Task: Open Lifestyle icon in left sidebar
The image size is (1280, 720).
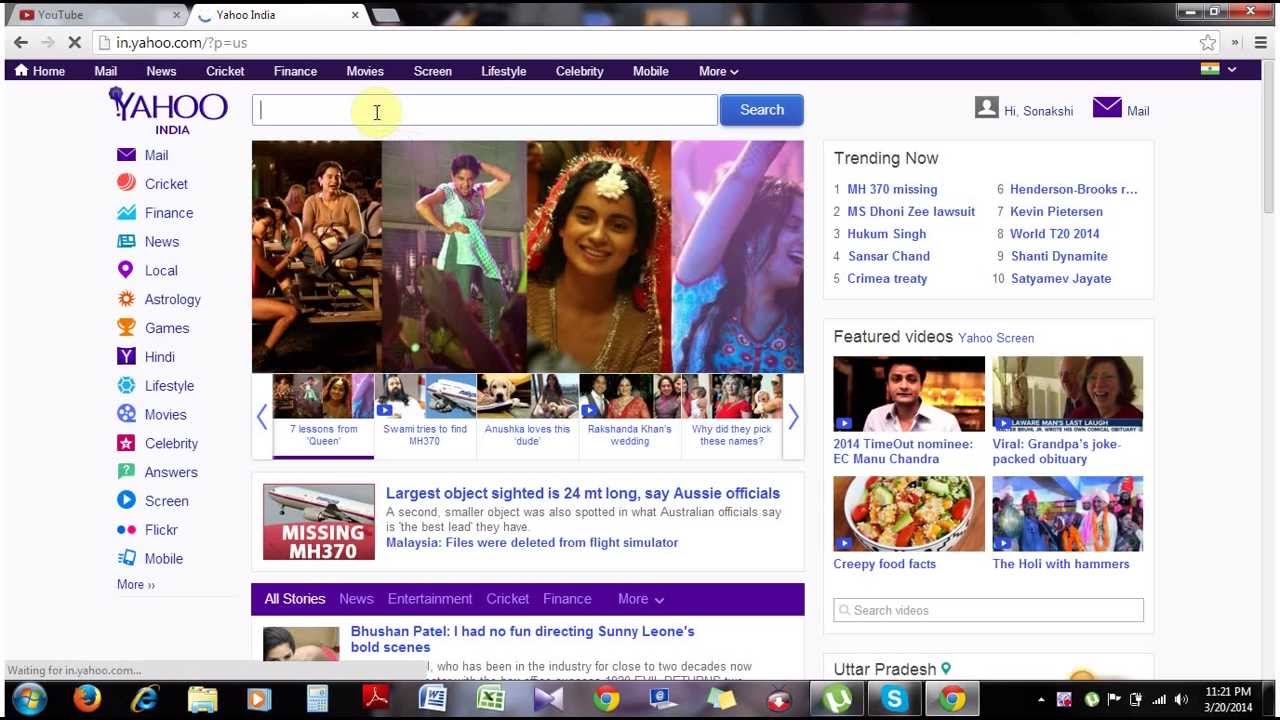Action: click(x=126, y=385)
